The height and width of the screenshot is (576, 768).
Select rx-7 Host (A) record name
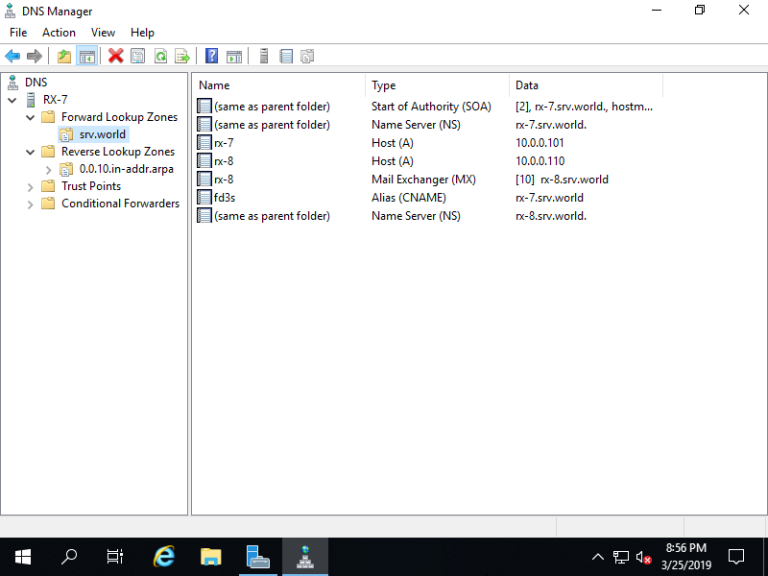[224, 143]
